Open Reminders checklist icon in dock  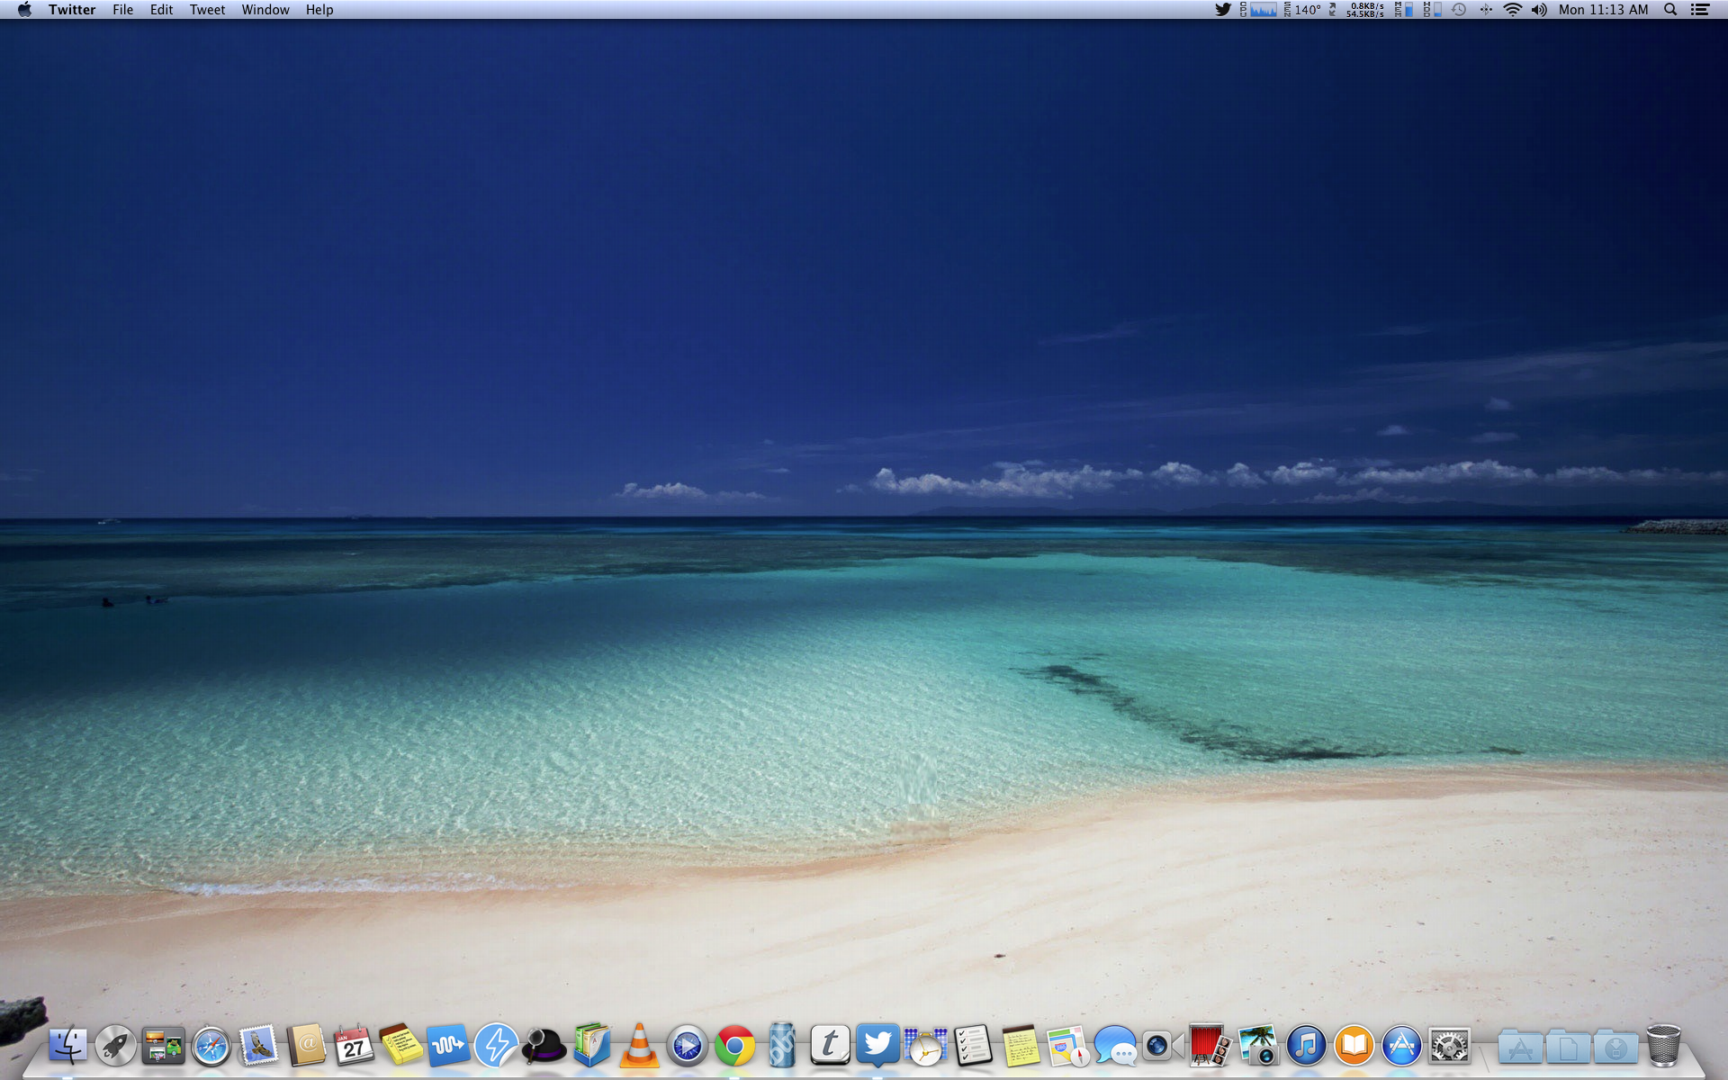coord(972,1046)
